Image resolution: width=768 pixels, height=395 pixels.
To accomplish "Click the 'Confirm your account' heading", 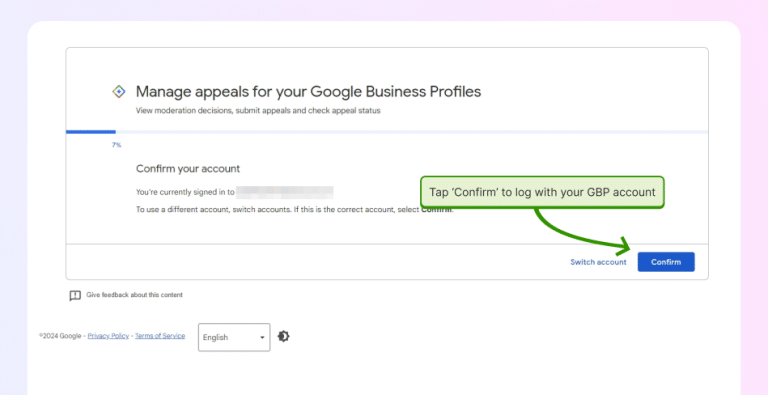I will [188, 169].
